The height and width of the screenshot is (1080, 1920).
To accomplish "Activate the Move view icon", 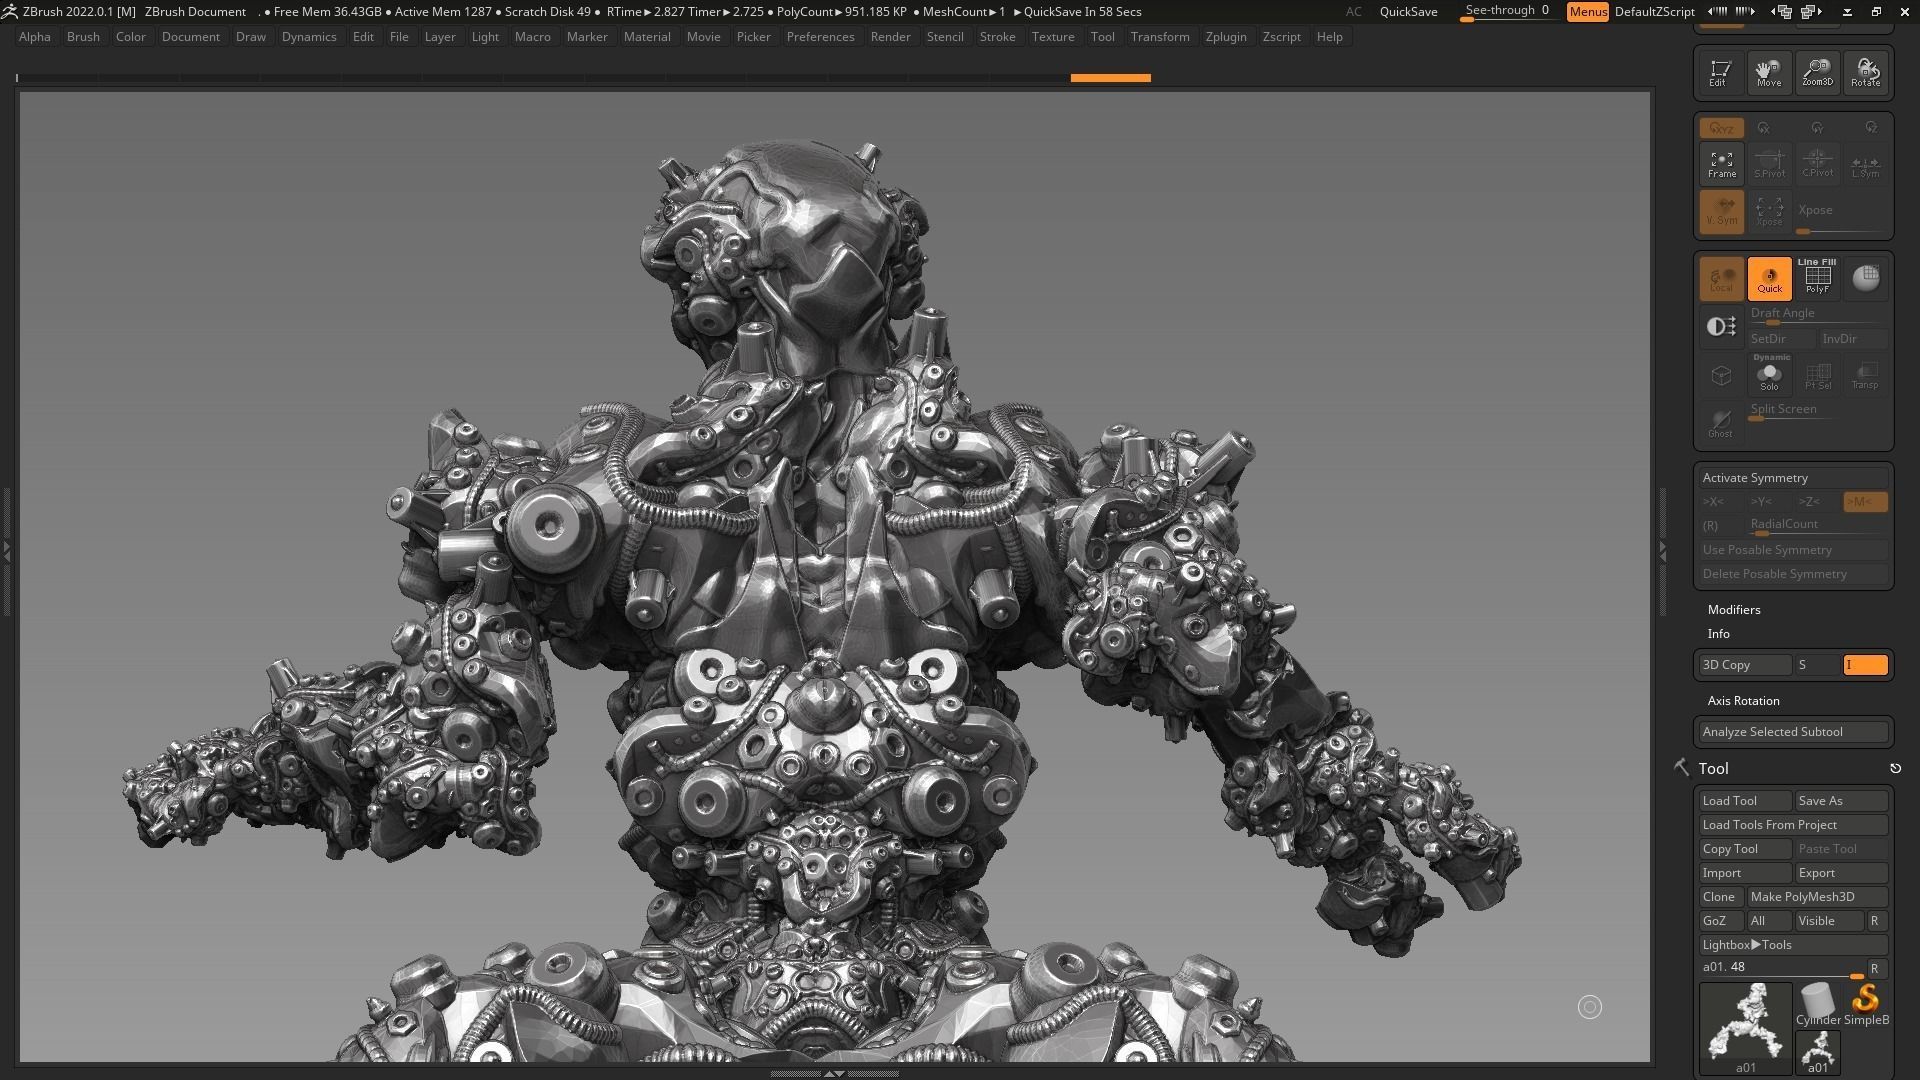I will click(x=1768, y=72).
